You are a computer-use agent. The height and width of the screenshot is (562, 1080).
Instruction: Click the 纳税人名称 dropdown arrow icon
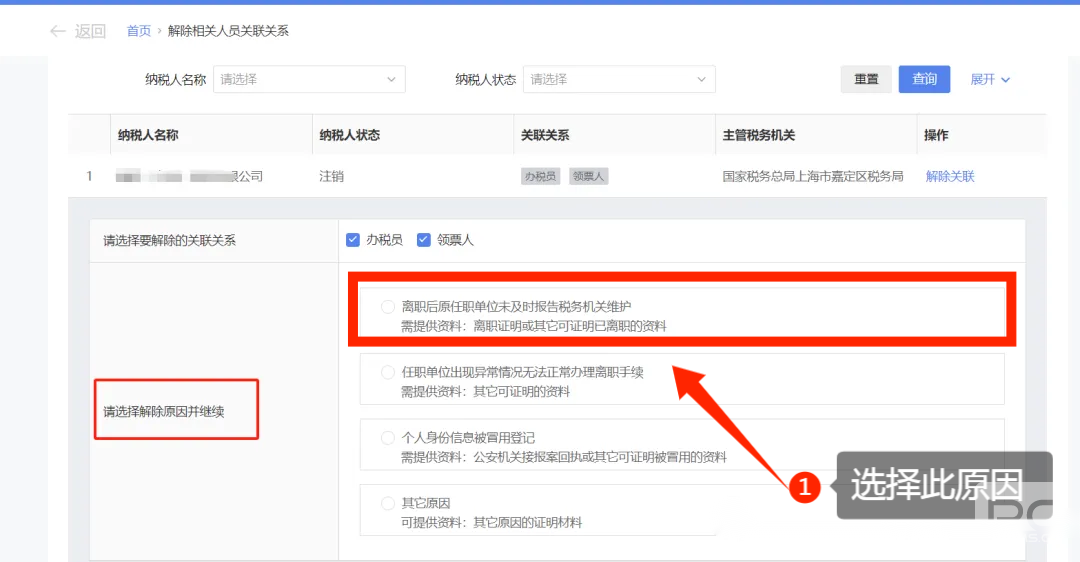click(391, 79)
